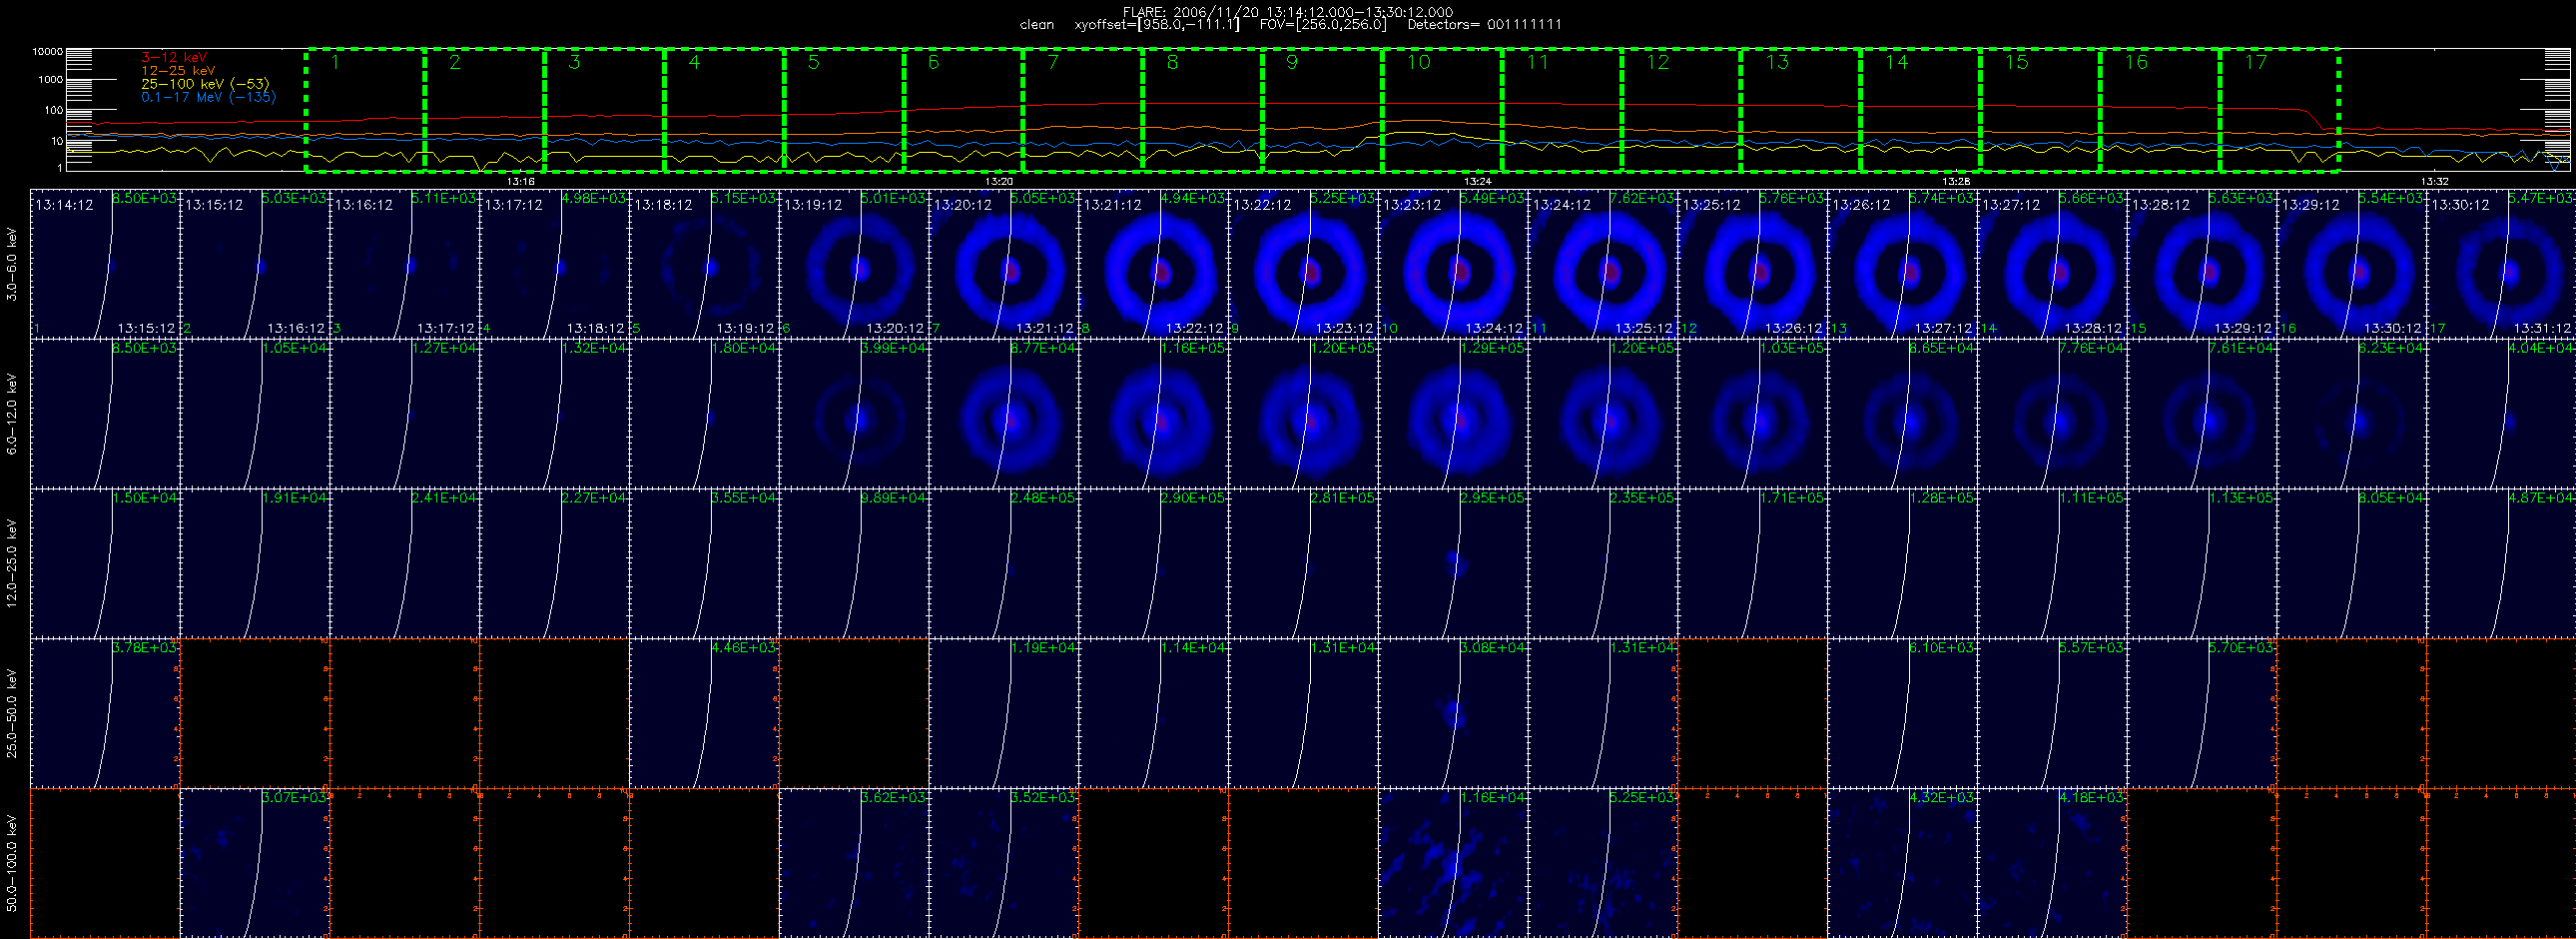Click the "13:32" time axis label
Image resolution: width=2576 pixels, height=939 pixels.
tap(2434, 181)
